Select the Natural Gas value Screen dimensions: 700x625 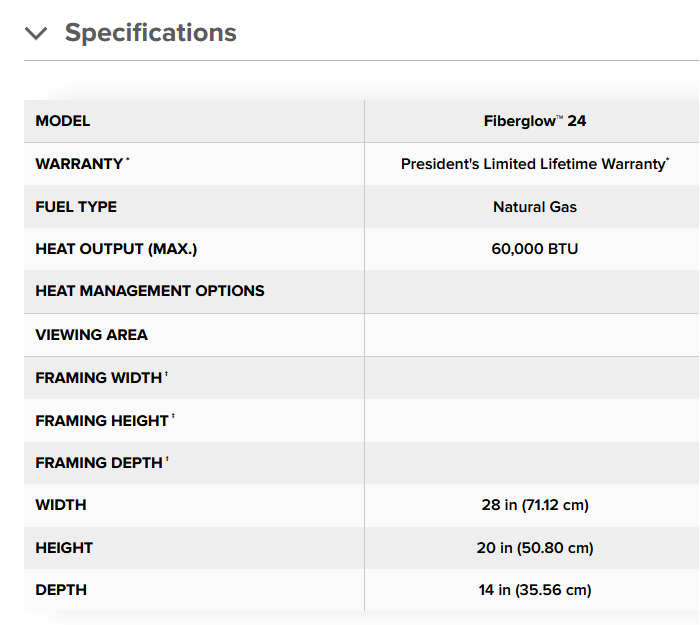point(534,207)
